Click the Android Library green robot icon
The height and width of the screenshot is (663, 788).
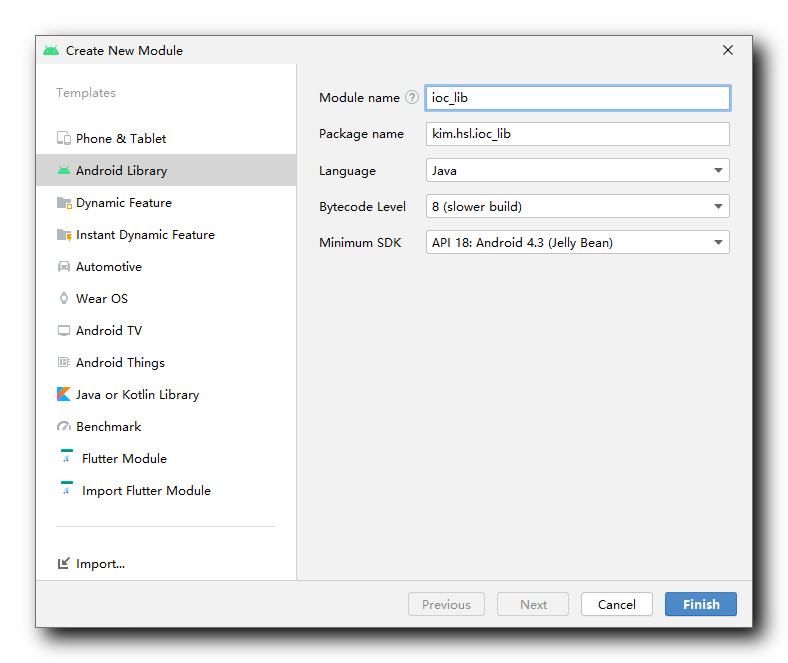(x=64, y=170)
